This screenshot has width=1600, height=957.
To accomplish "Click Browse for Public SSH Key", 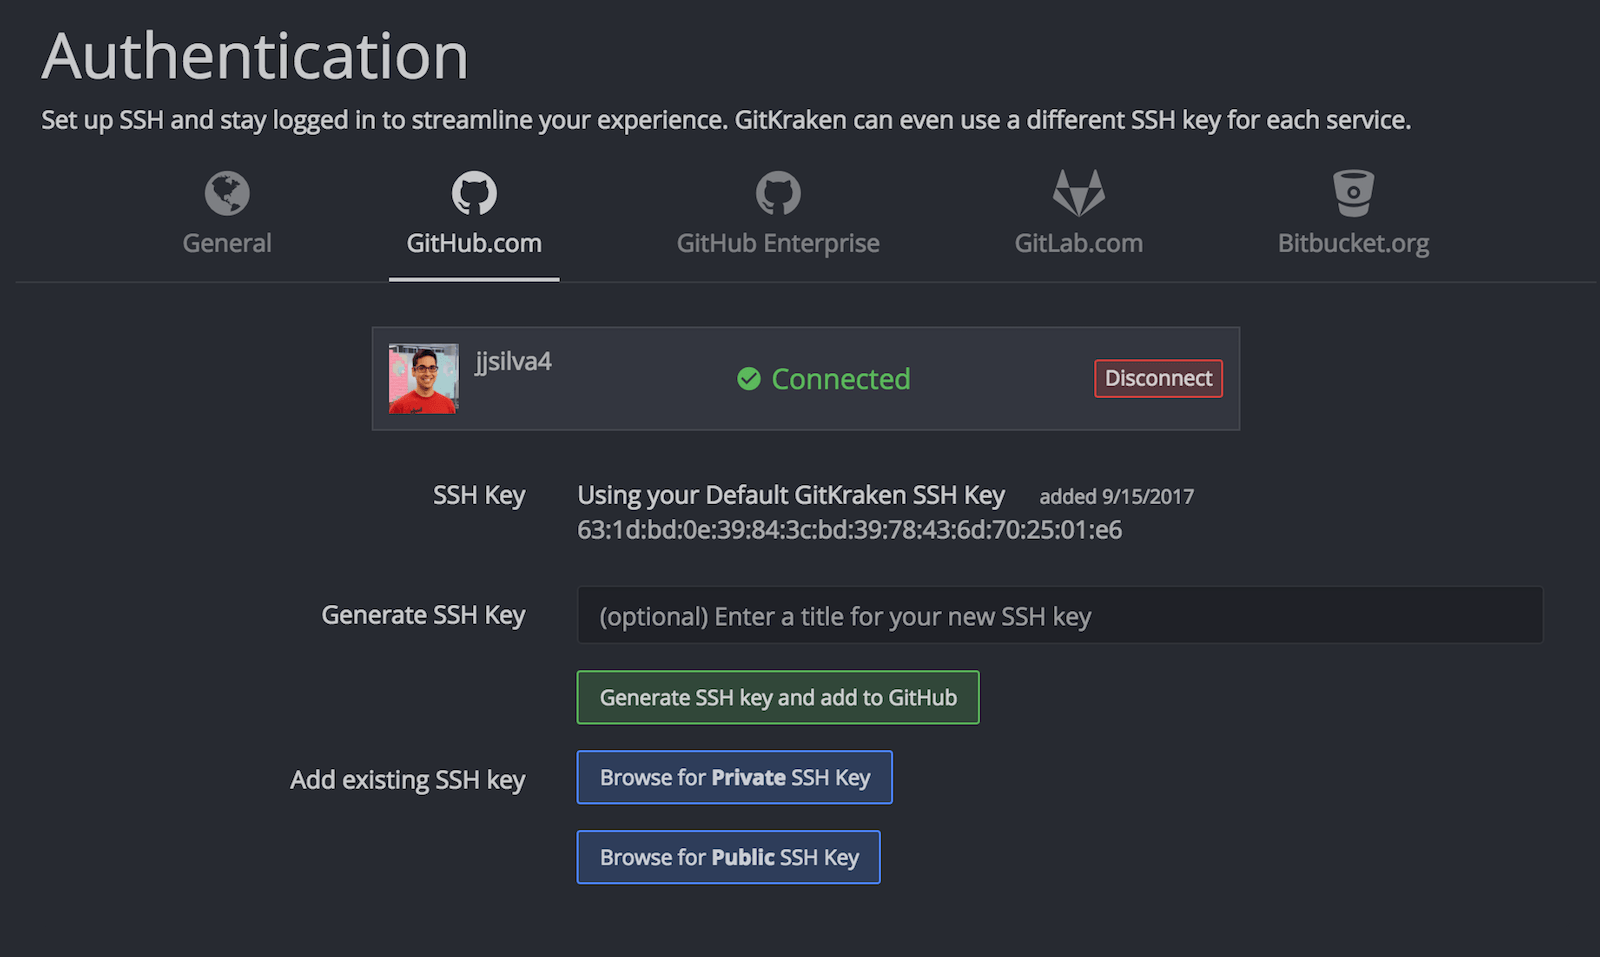I will coord(729,857).
